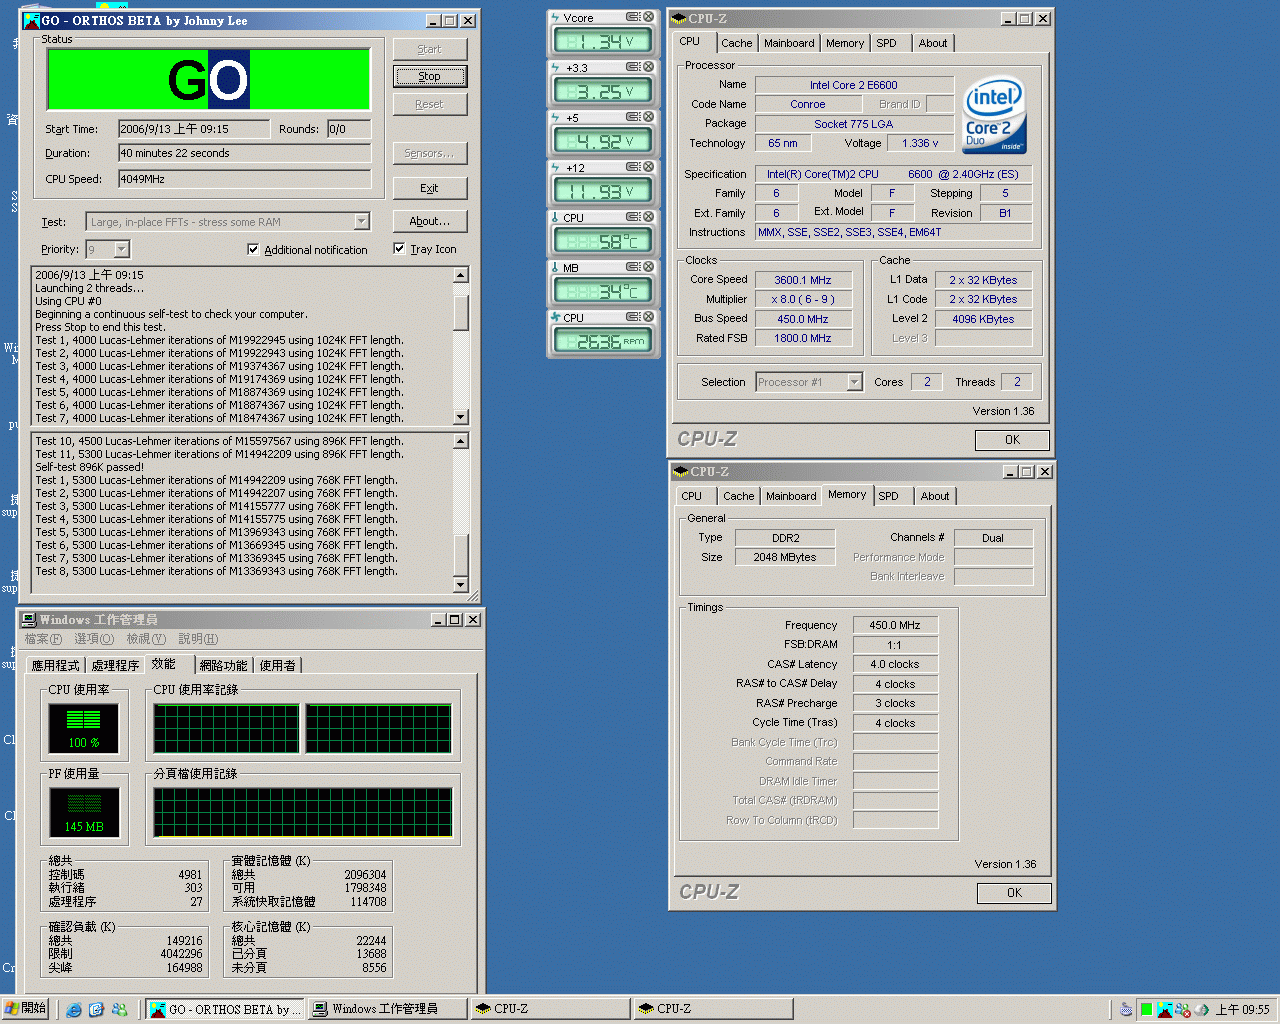Click ORTHOS window title icon
Image resolution: width=1280 pixels, height=1024 pixels.
(31, 20)
